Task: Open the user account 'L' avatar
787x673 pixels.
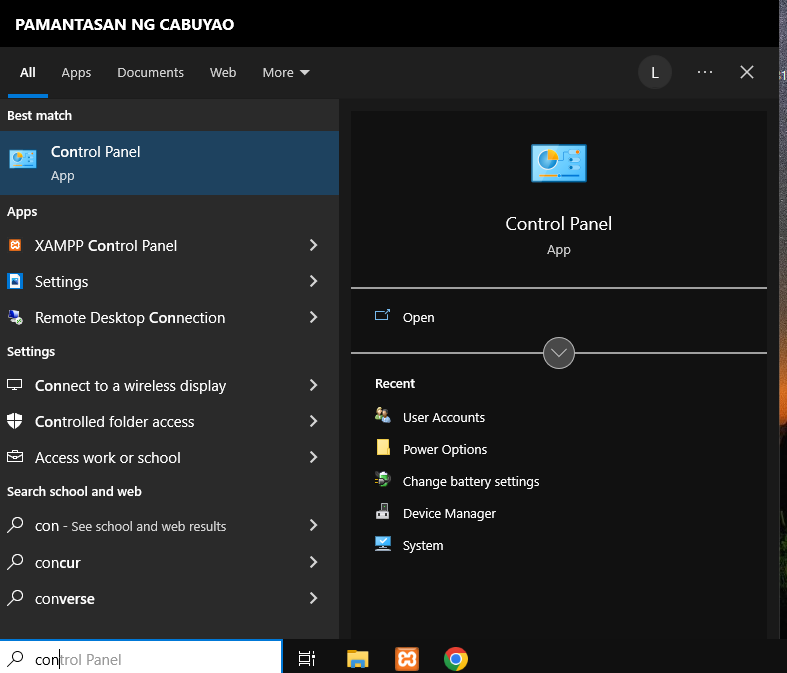Action: (x=654, y=73)
